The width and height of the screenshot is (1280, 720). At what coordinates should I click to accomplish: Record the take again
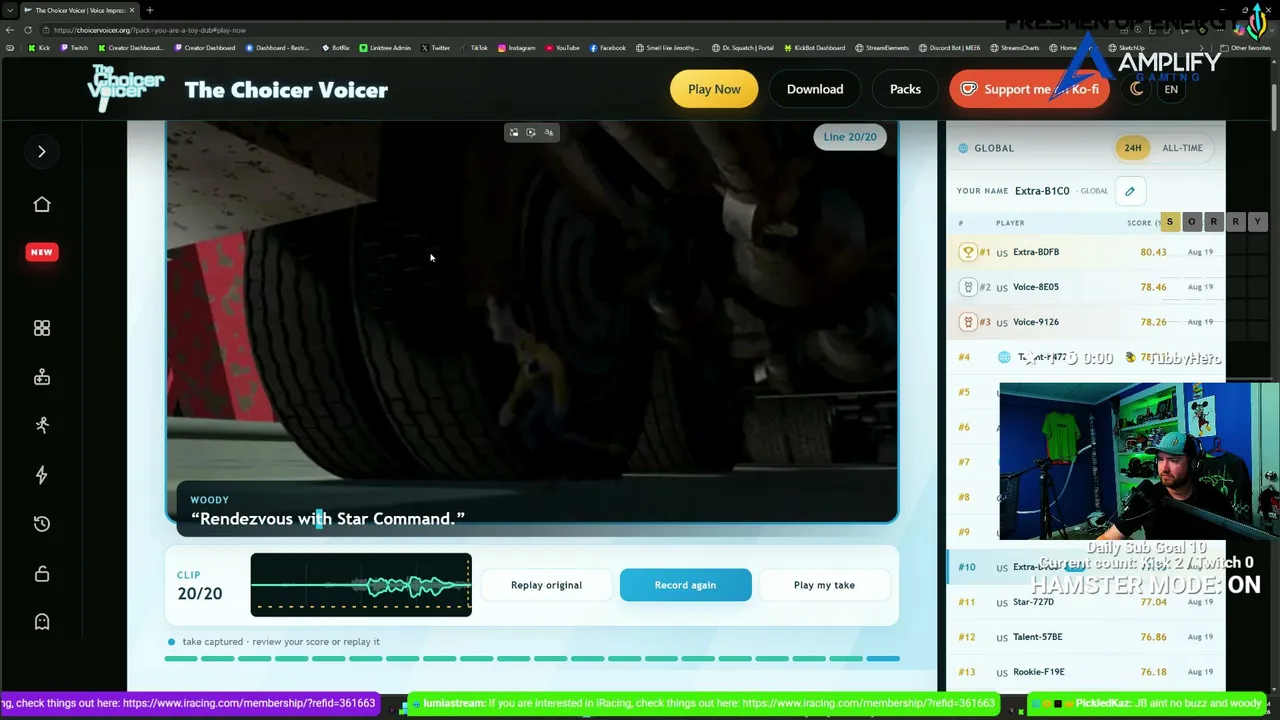click(x=685, y=585)
